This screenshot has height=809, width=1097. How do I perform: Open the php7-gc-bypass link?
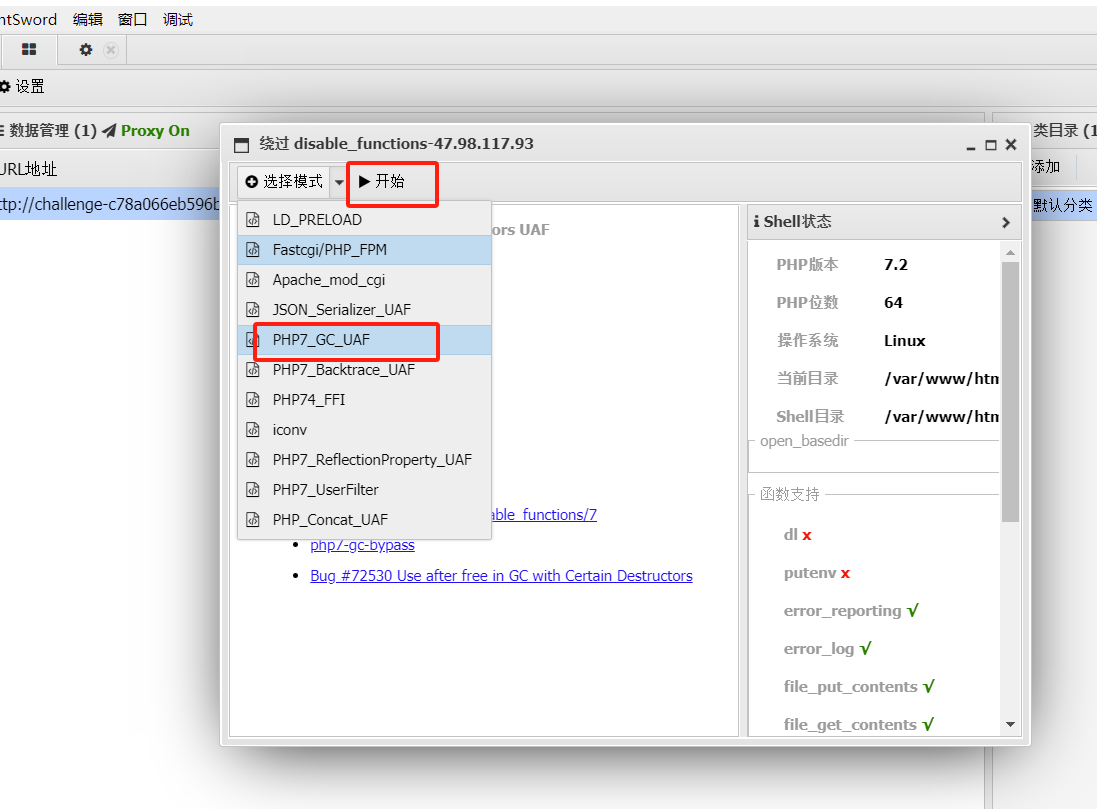(362, 544)
